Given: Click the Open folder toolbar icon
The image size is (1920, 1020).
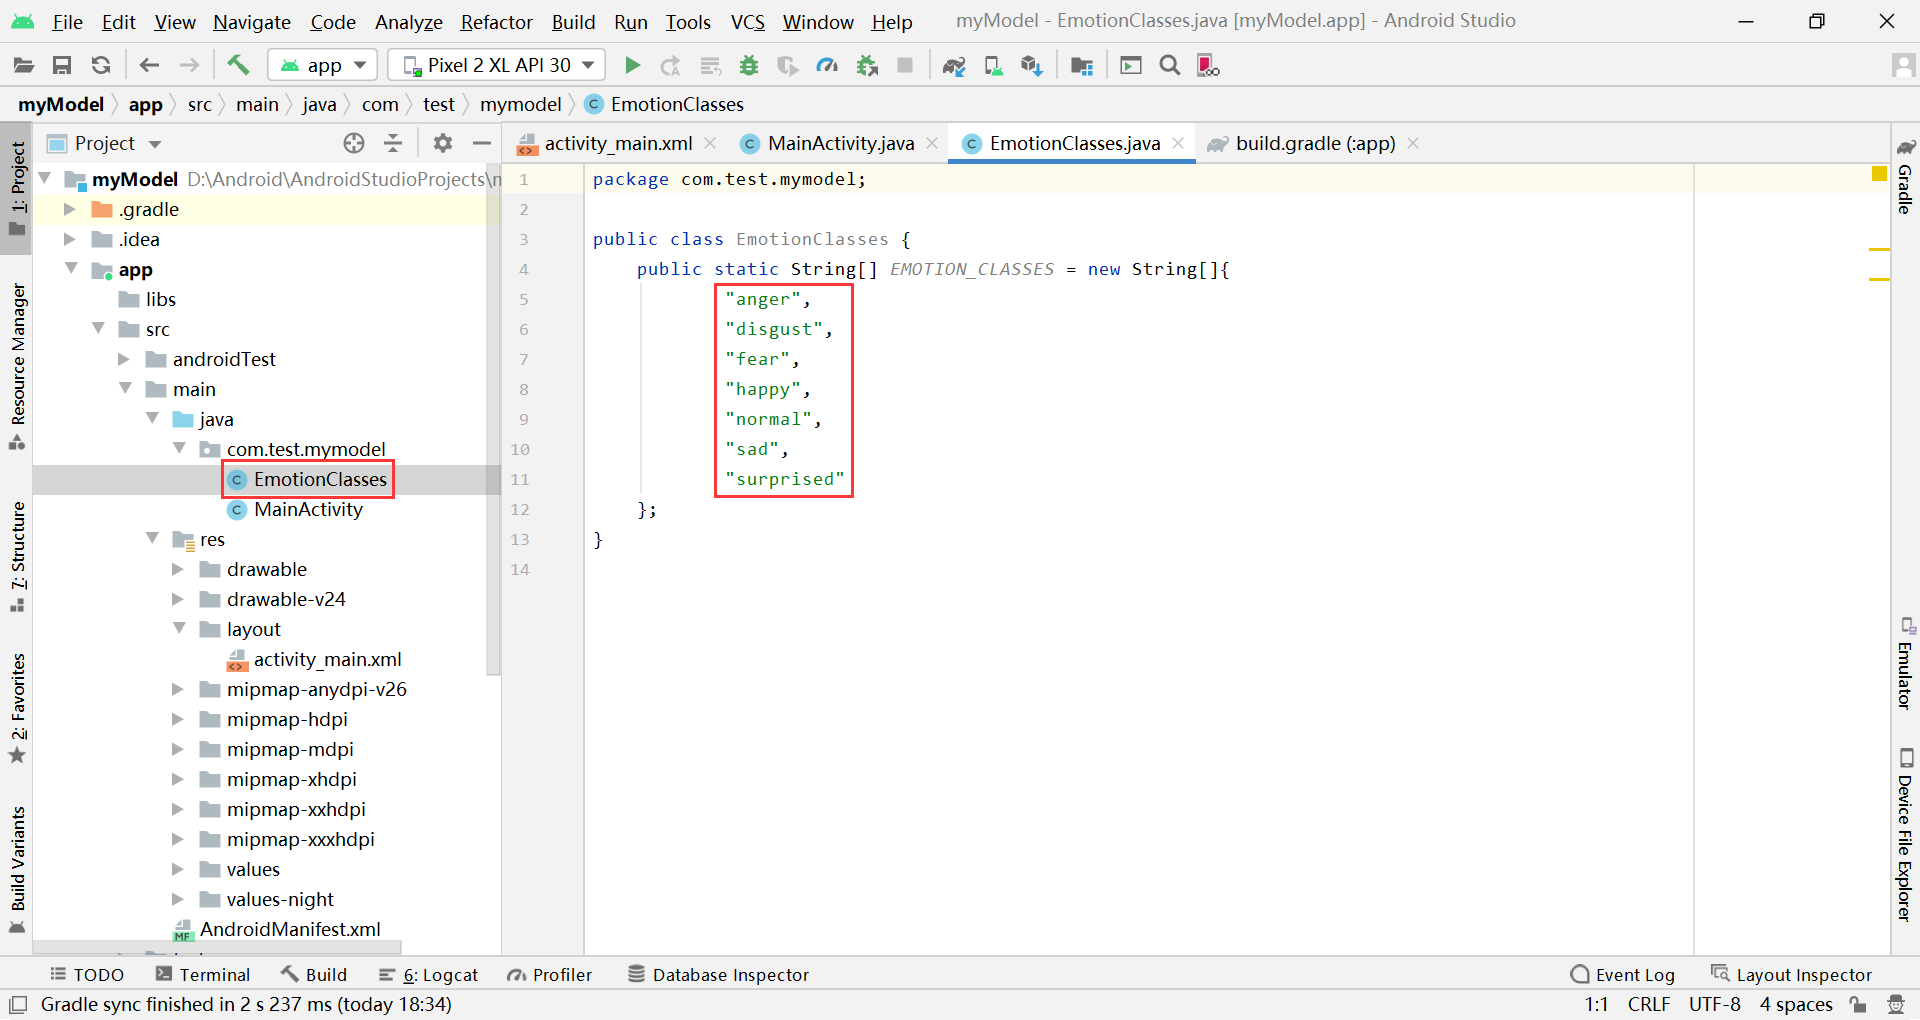Looking at the screenshot, I should (x=24, y=66).
